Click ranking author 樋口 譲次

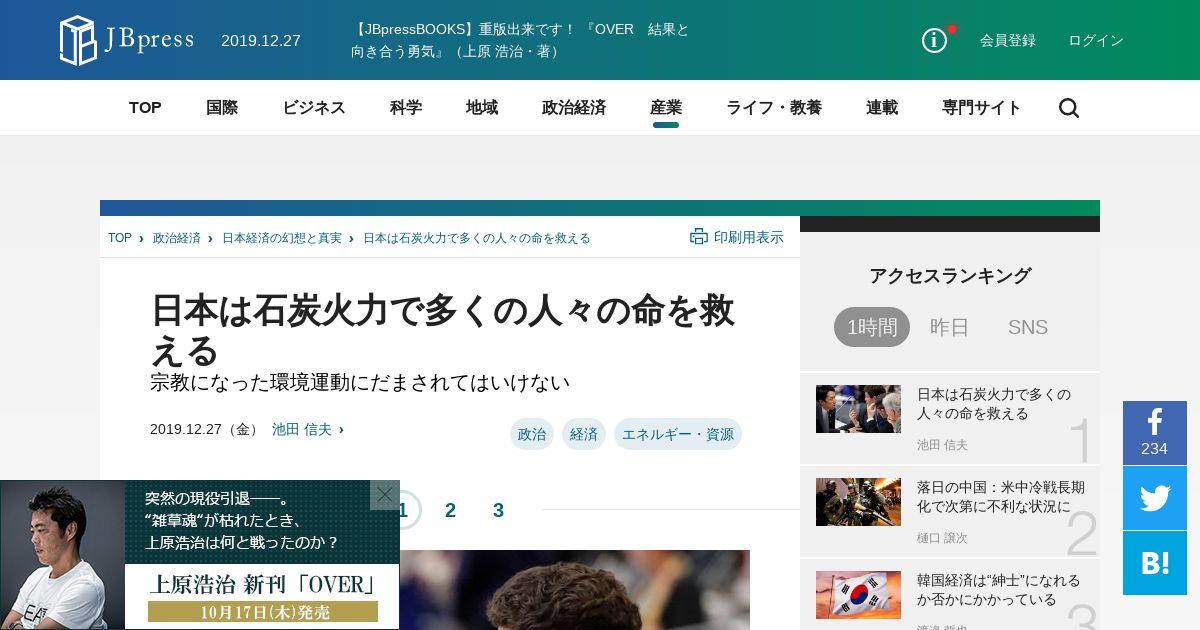point(942,538)
